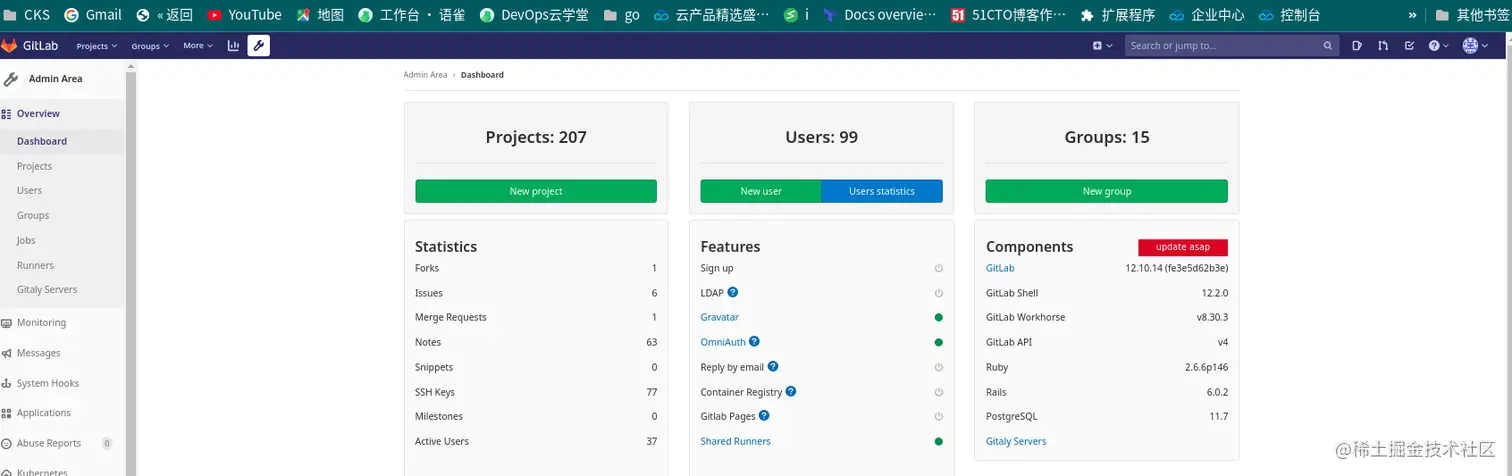Screen dimensions: 1512x476
Task: Open Runners in the admin sidebar
Action: click(x=35, y=265)
